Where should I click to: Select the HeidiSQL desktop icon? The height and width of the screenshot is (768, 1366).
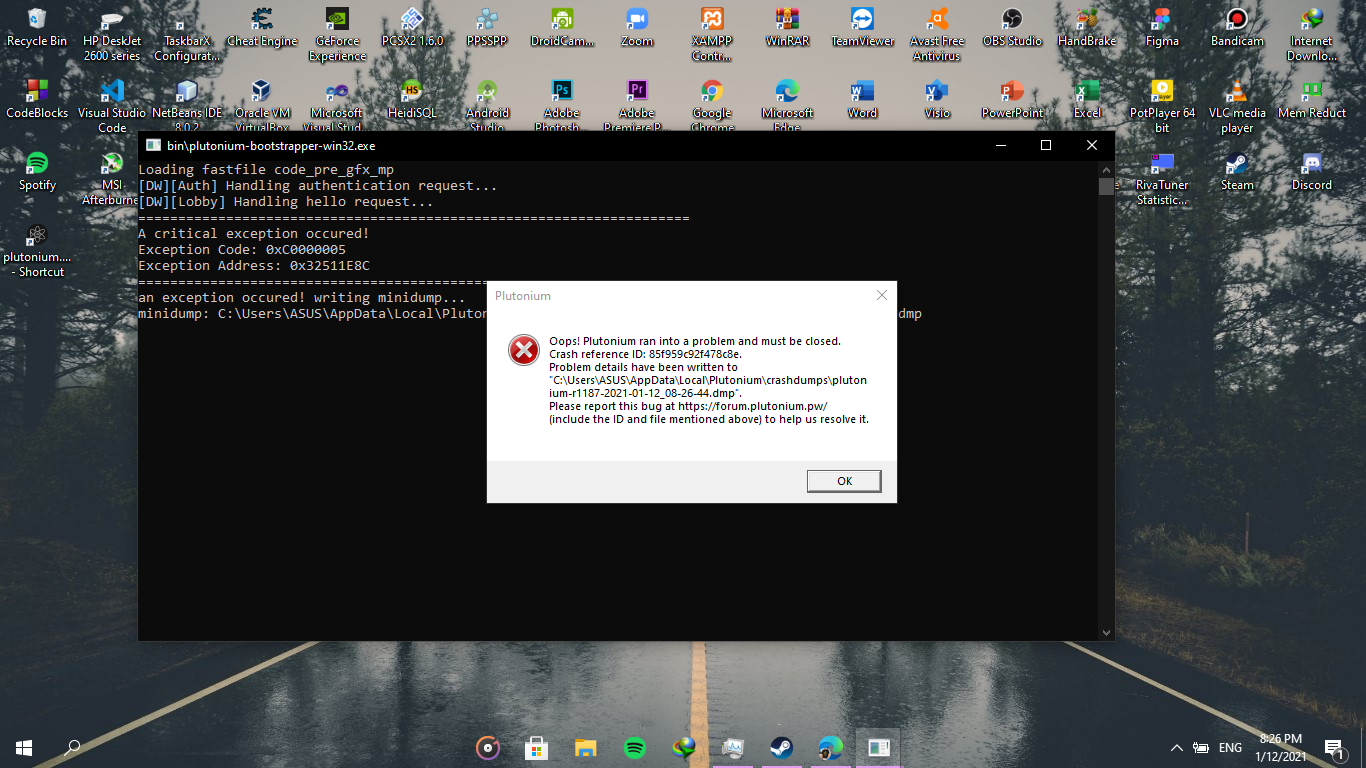[412, 100]
